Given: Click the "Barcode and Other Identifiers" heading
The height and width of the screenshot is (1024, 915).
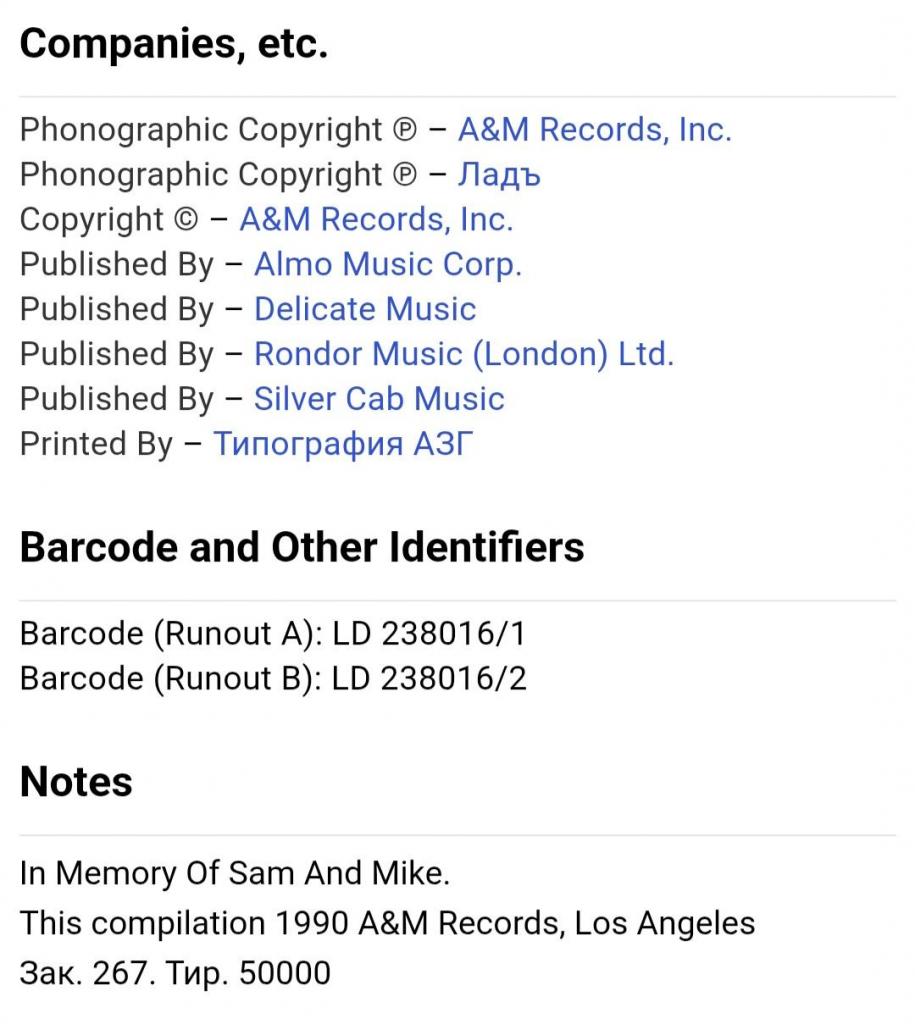Looking at the screenshot, I should tap(302, 548).
